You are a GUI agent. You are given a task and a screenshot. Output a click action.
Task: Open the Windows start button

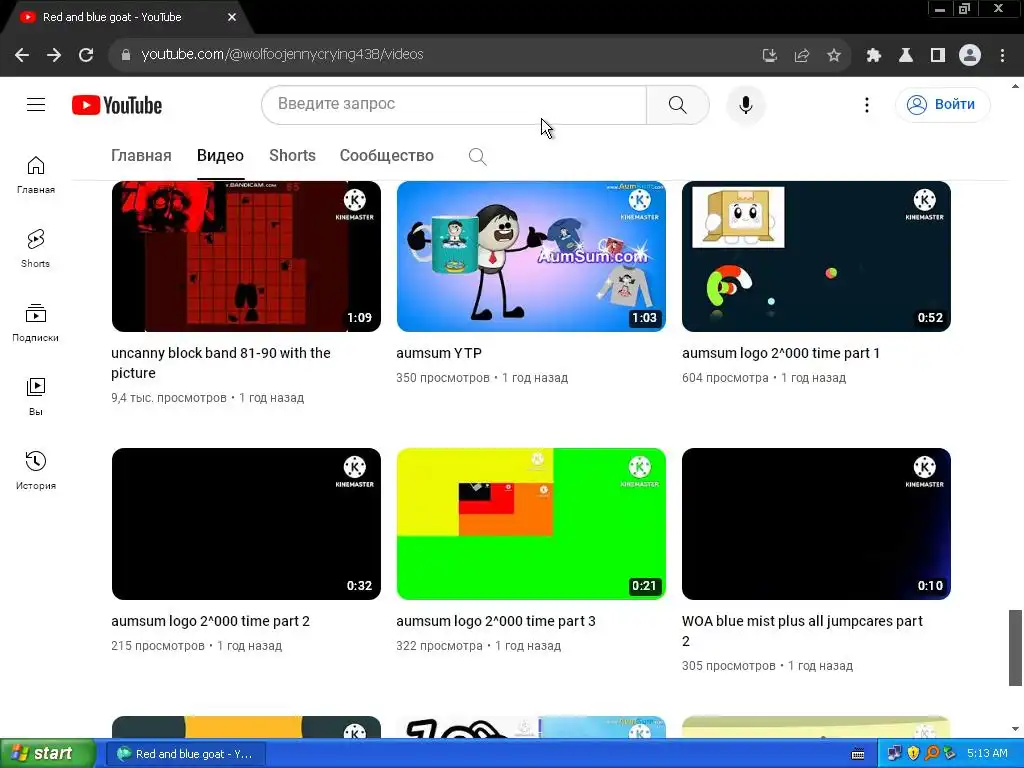[x=48, y=754]
